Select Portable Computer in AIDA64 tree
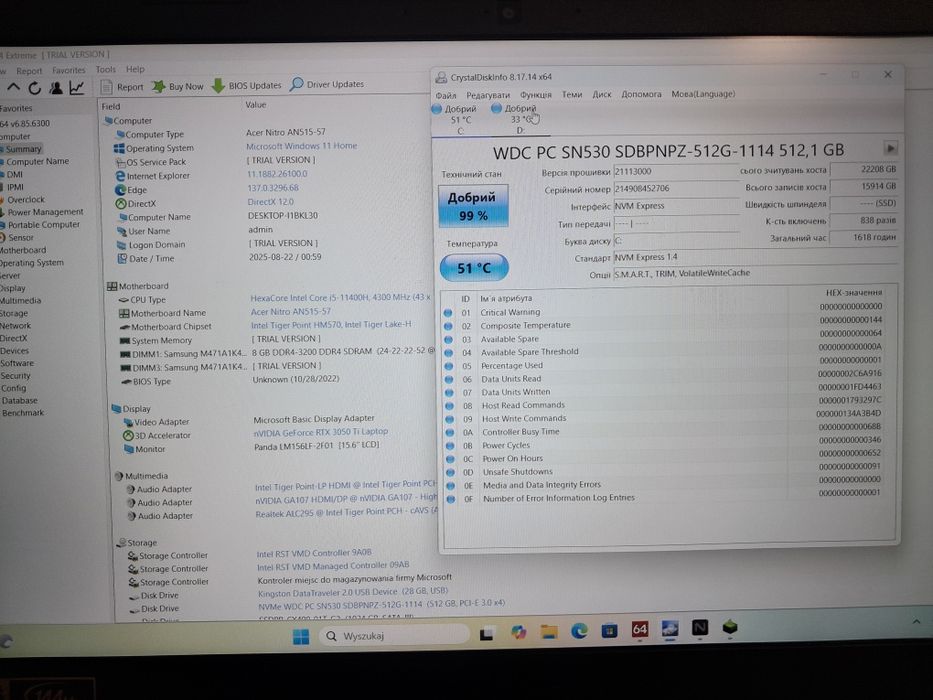The width and height of the screenshot is (933, 700). click(43, 224)
